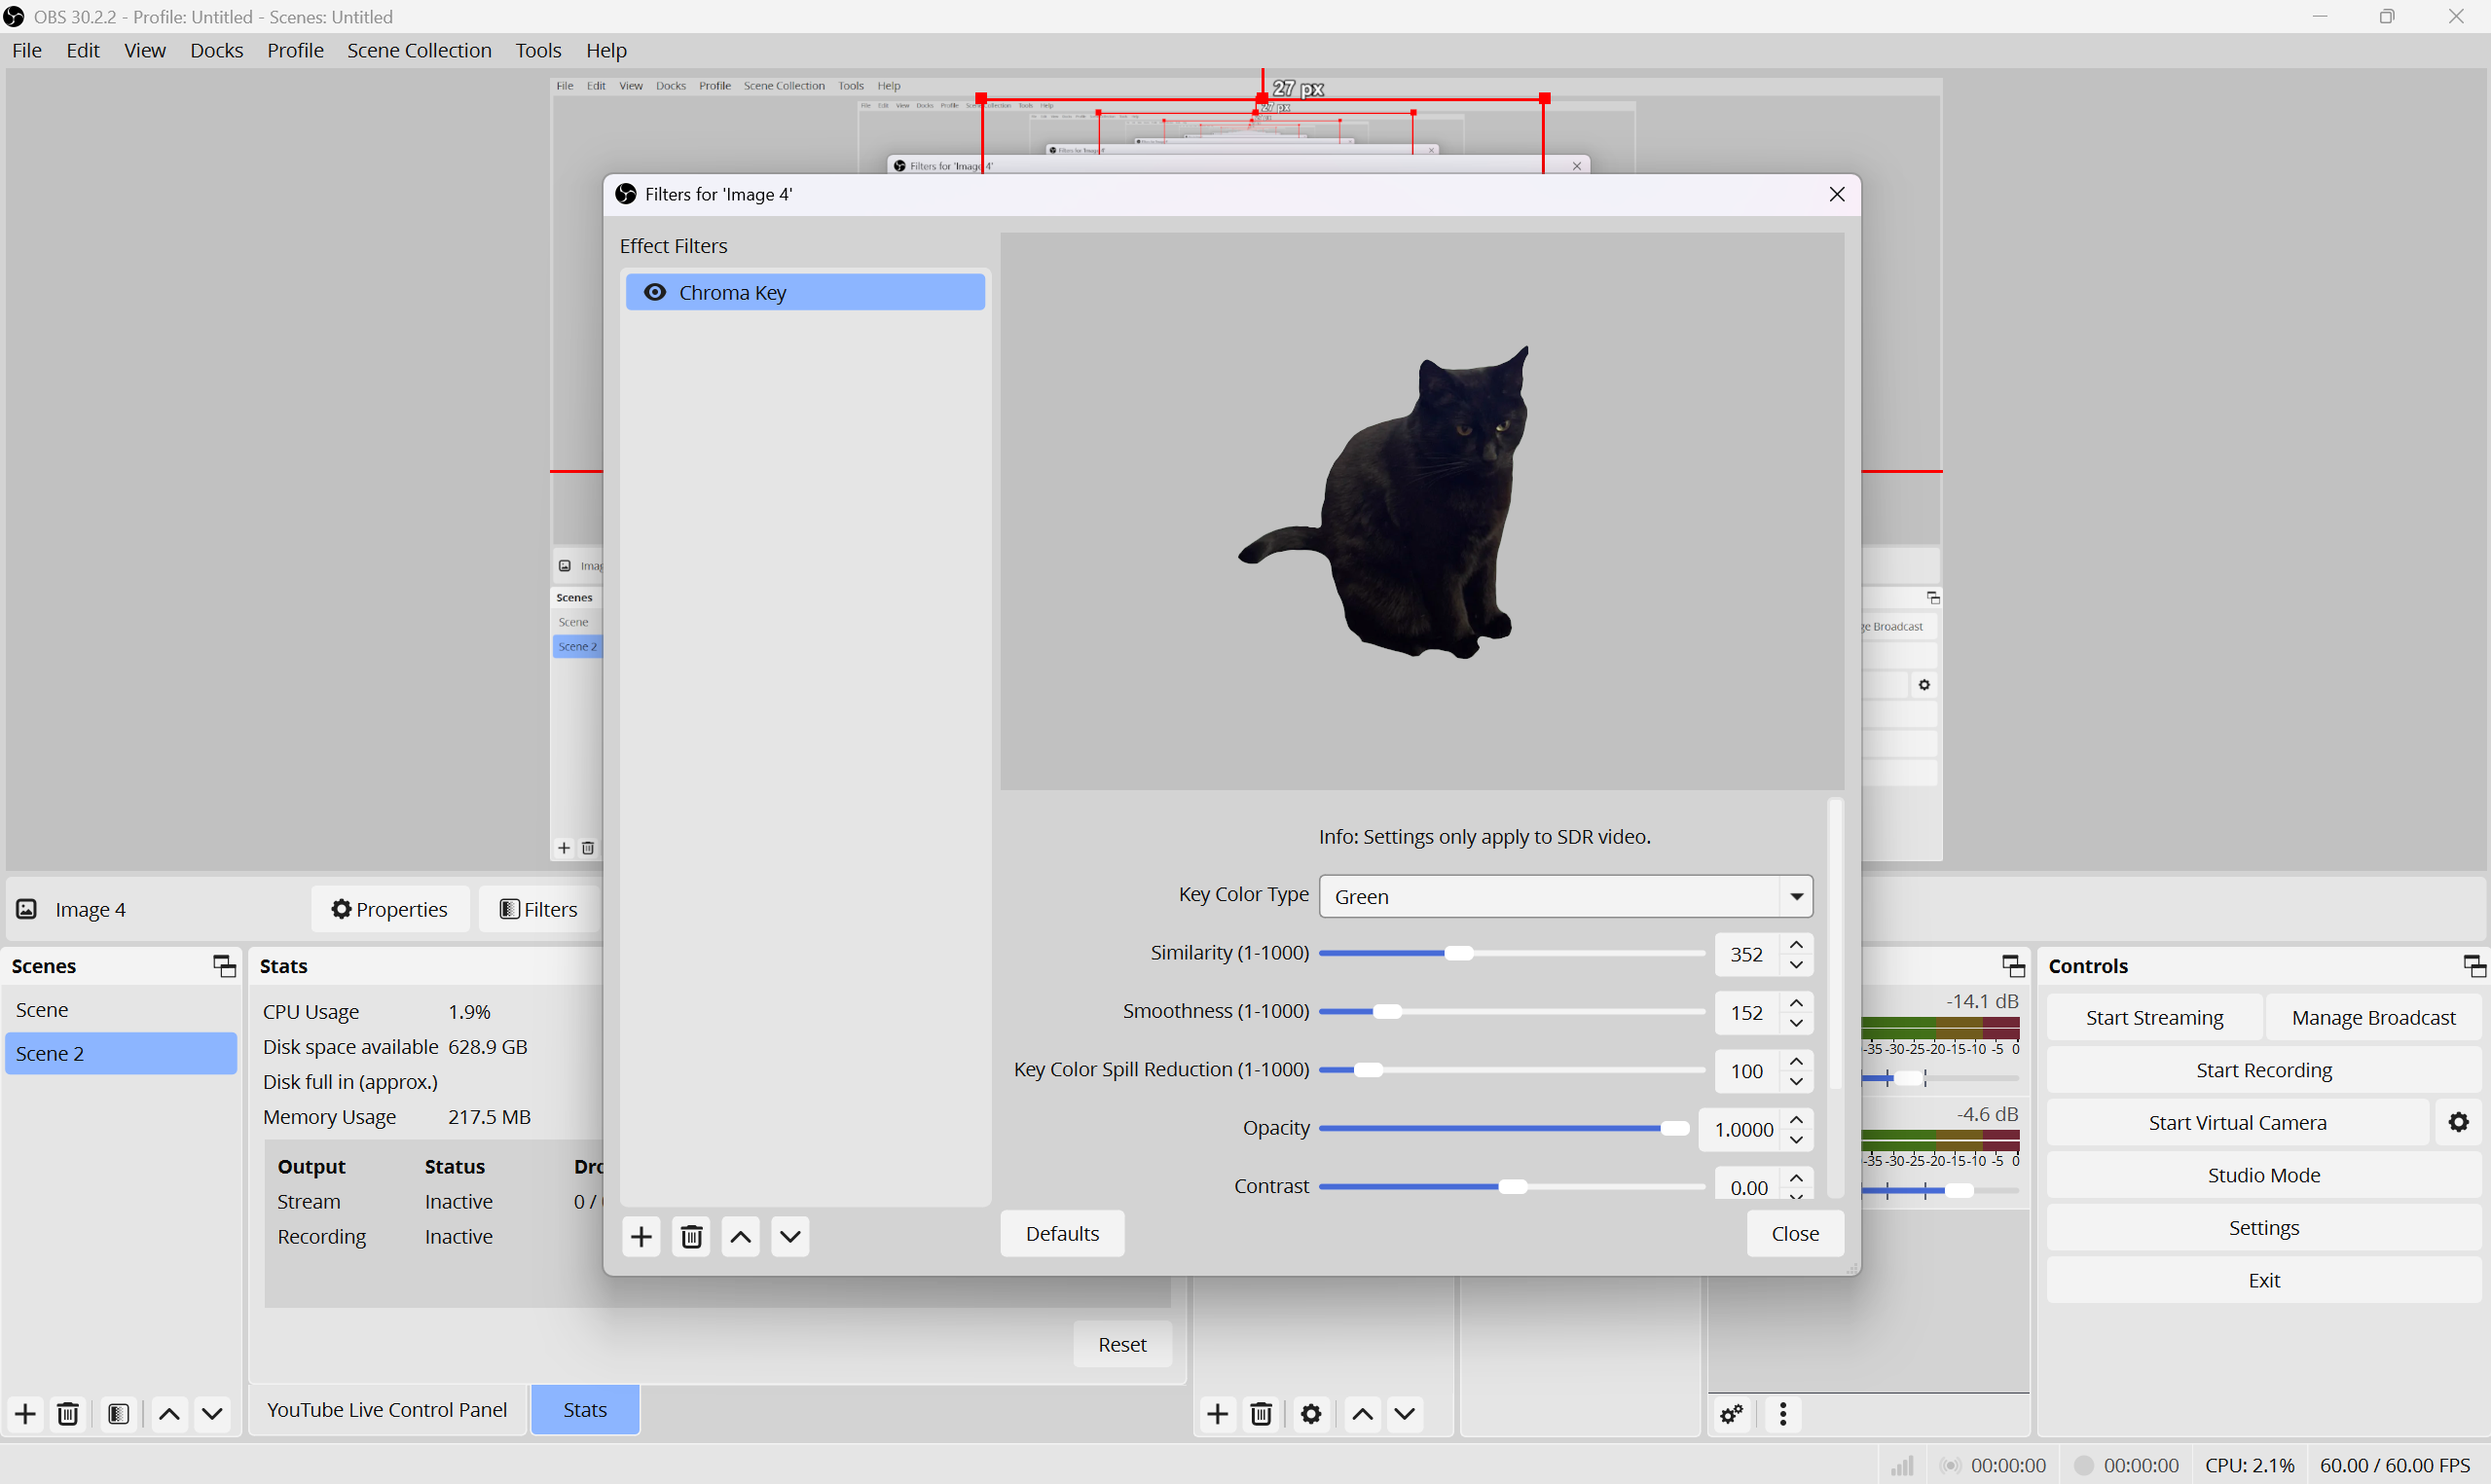The width and height of the screenshot is (2491, 1484).
Task: Open Key Color Type dropdown
Action: click(x=1566, y=896)
